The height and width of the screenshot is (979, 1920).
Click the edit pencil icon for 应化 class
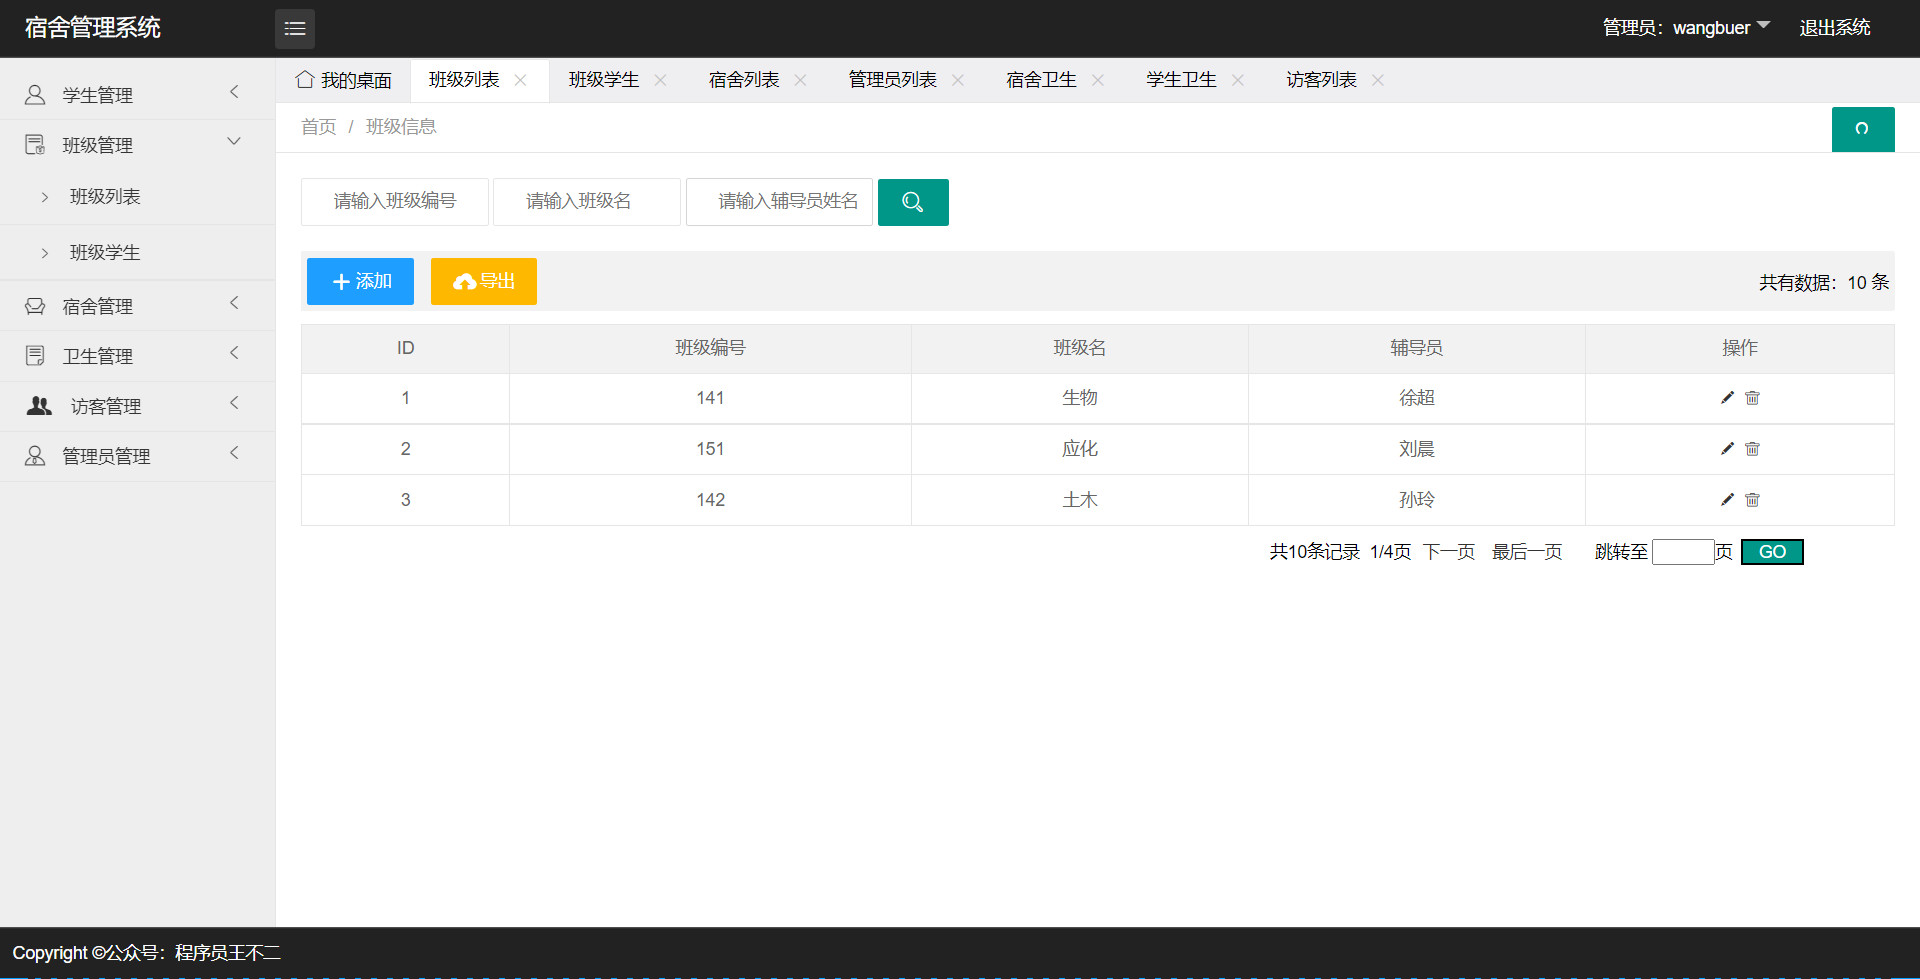(1727, 449)
